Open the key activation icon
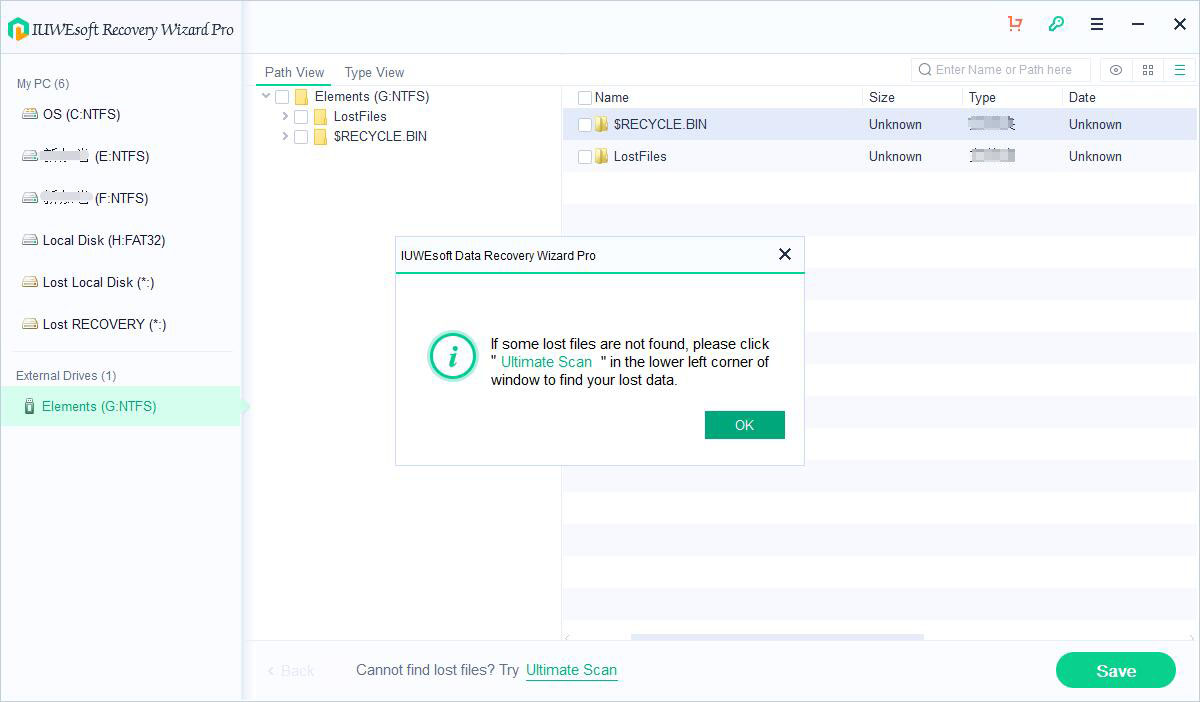Screen dimensions: 1200x702 pos(1056,24)
